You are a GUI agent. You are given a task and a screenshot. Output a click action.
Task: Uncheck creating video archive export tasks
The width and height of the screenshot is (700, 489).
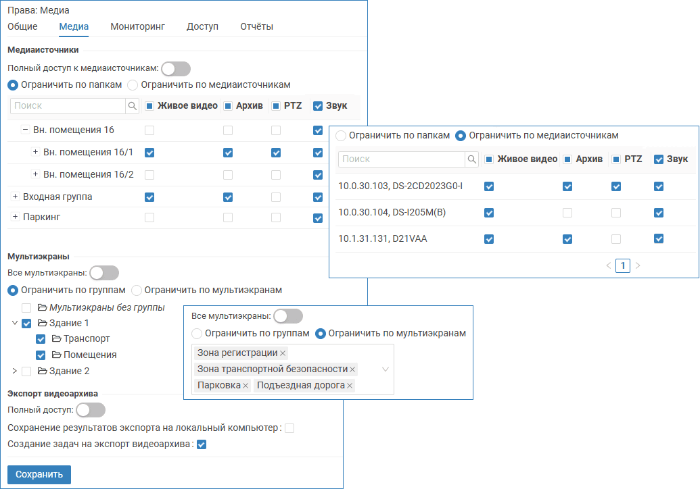(201, 445)
